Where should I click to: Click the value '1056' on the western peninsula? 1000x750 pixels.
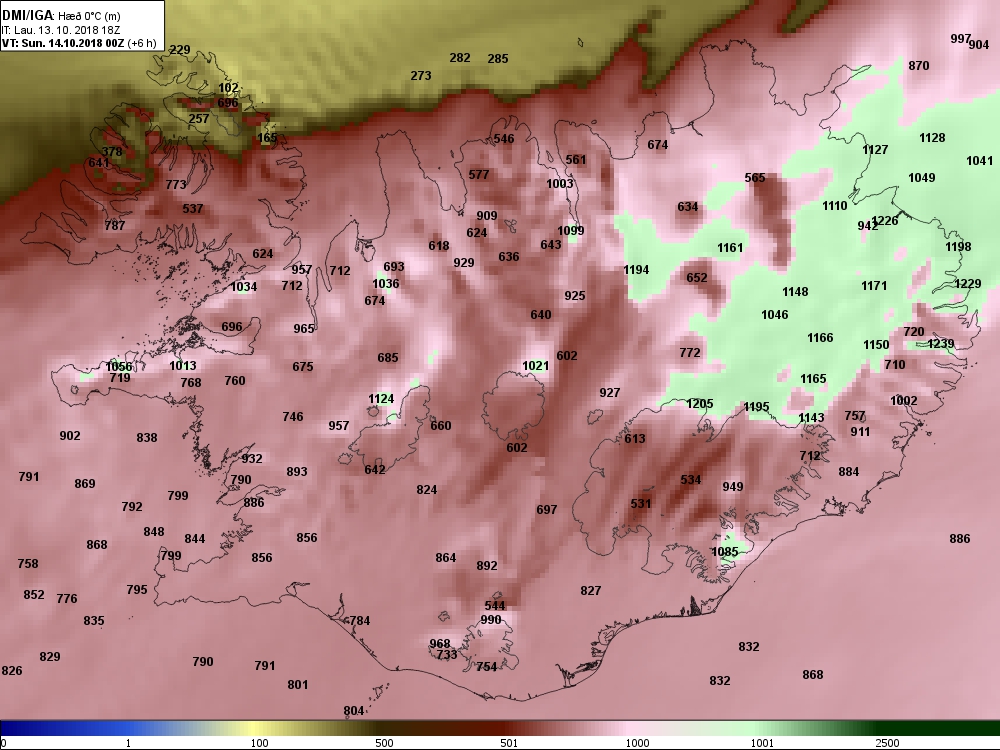tap(119, 367)
